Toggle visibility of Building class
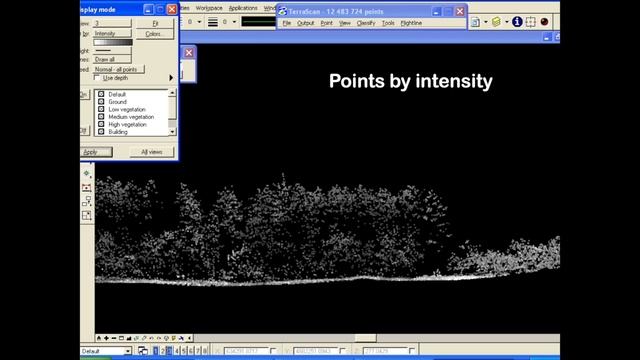640x360 pixels. pyautogui.click(x=101, y=132)
